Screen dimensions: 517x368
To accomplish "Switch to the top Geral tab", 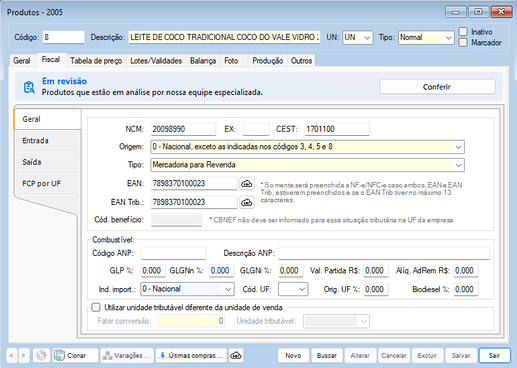I will tap(22, 61).
